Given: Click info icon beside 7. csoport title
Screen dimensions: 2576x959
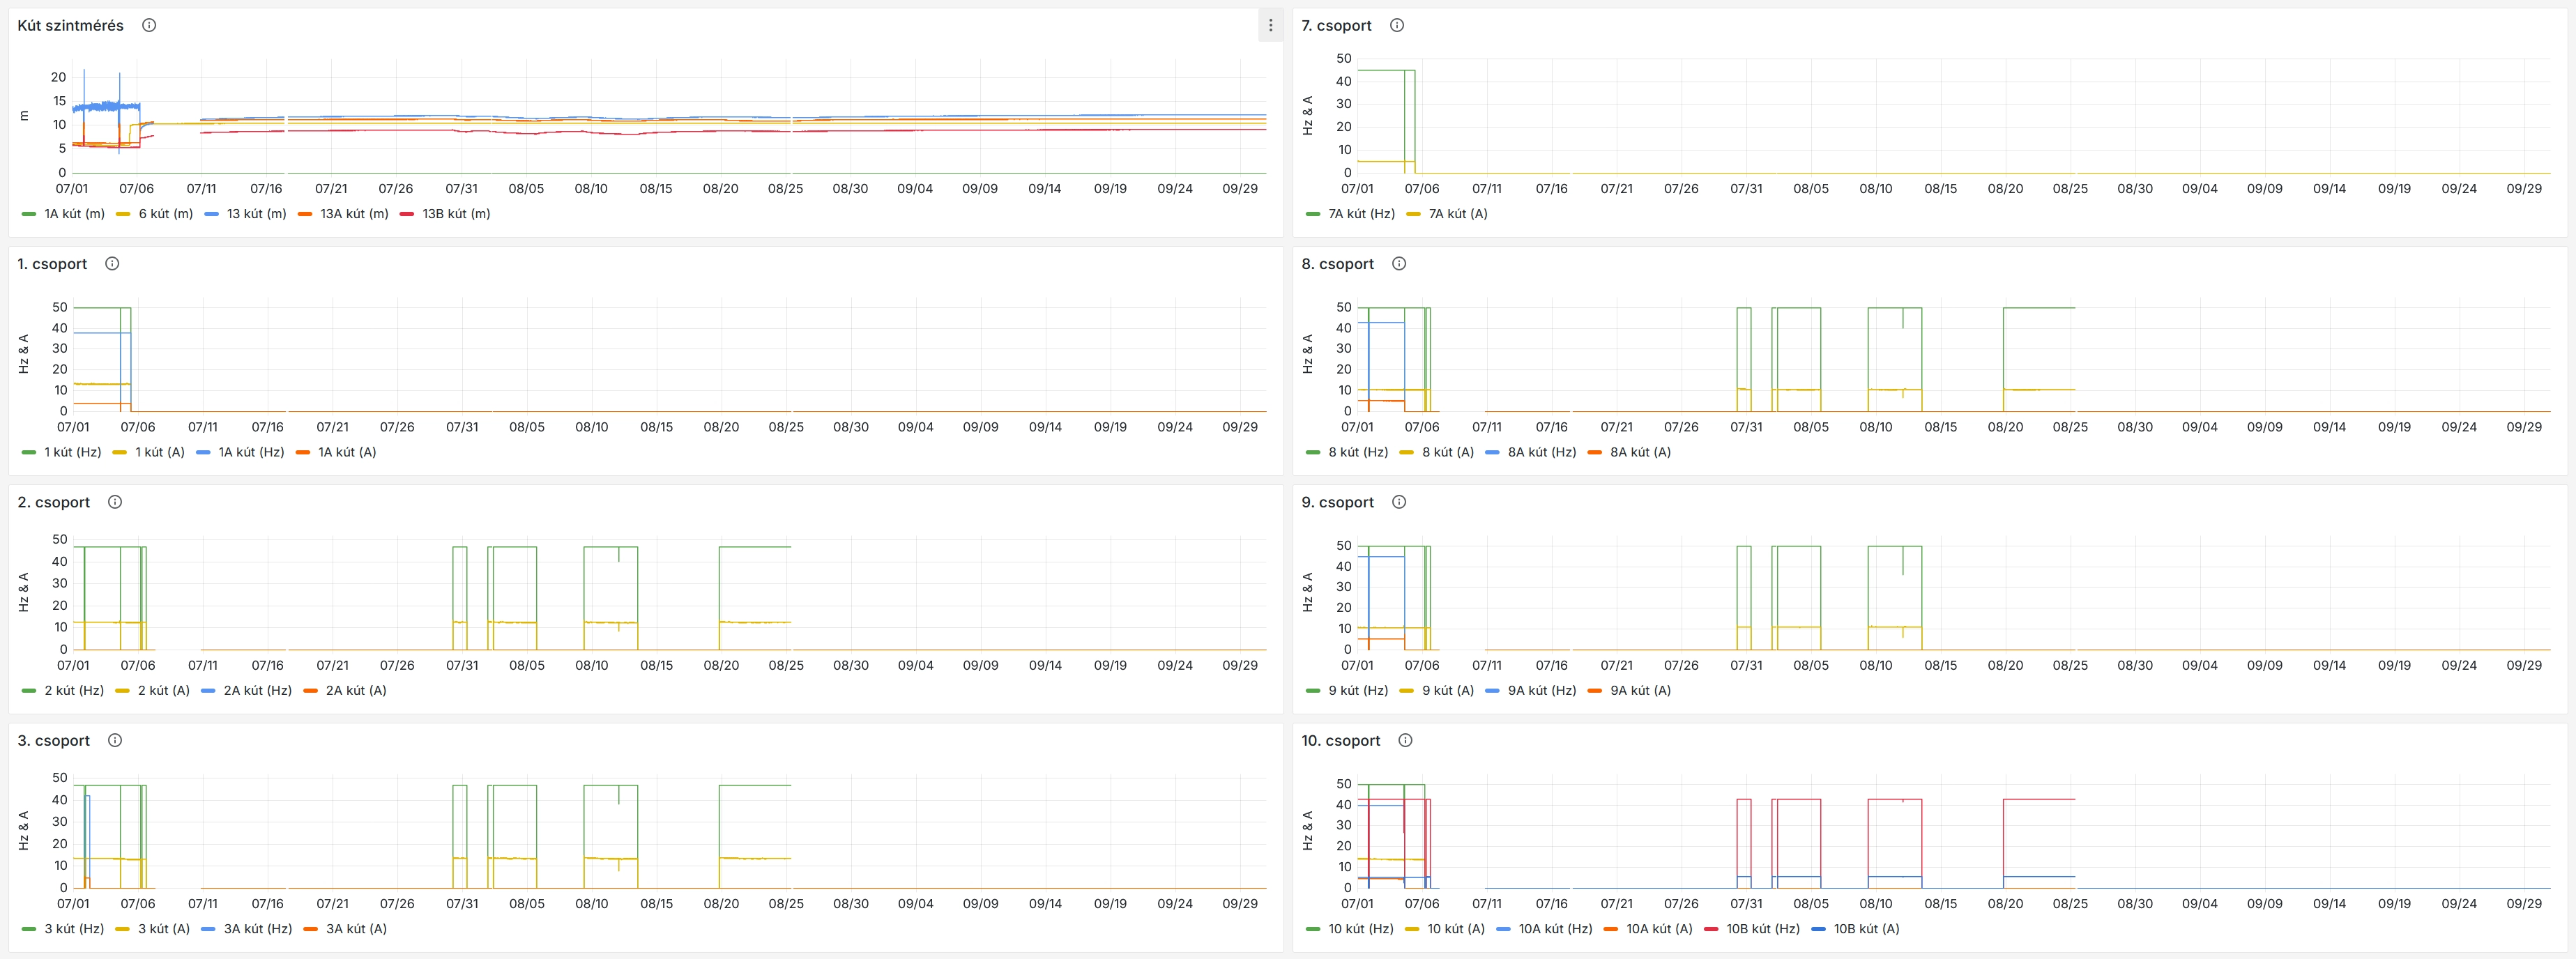Looking at the screenshot, I should [x=1397, y=26].
